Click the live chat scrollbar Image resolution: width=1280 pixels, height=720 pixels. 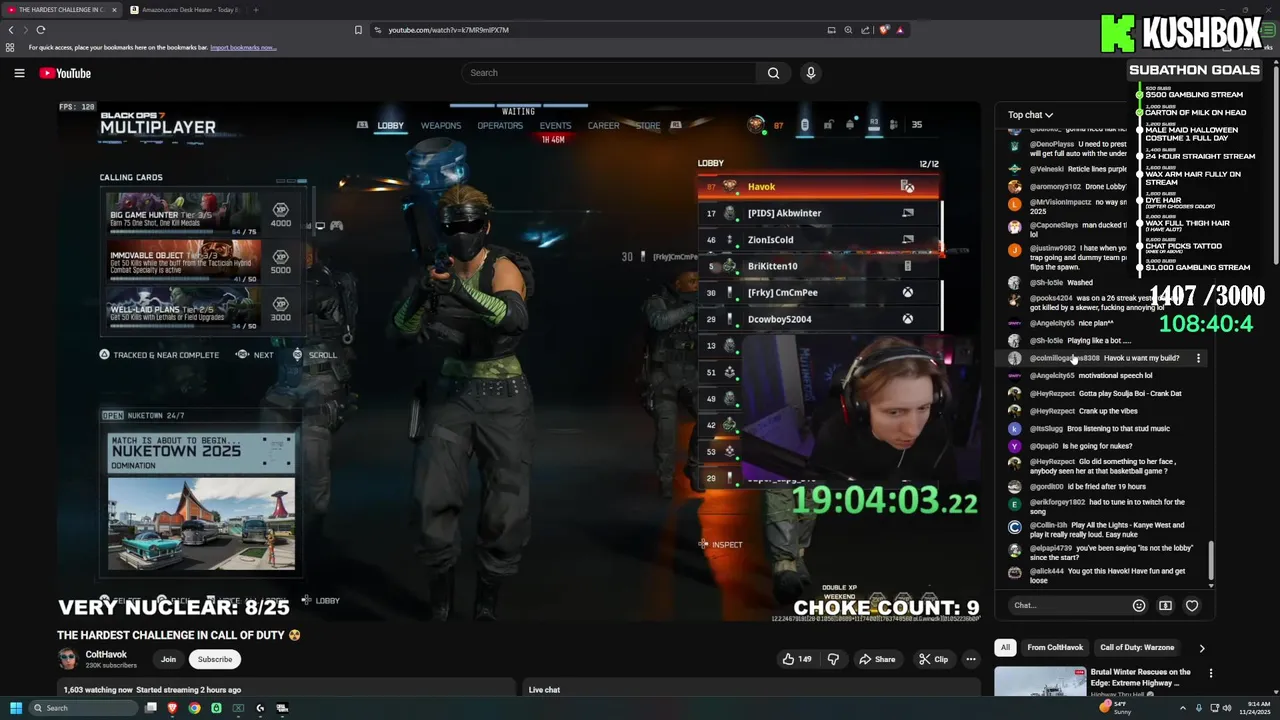click(1211, 562)
